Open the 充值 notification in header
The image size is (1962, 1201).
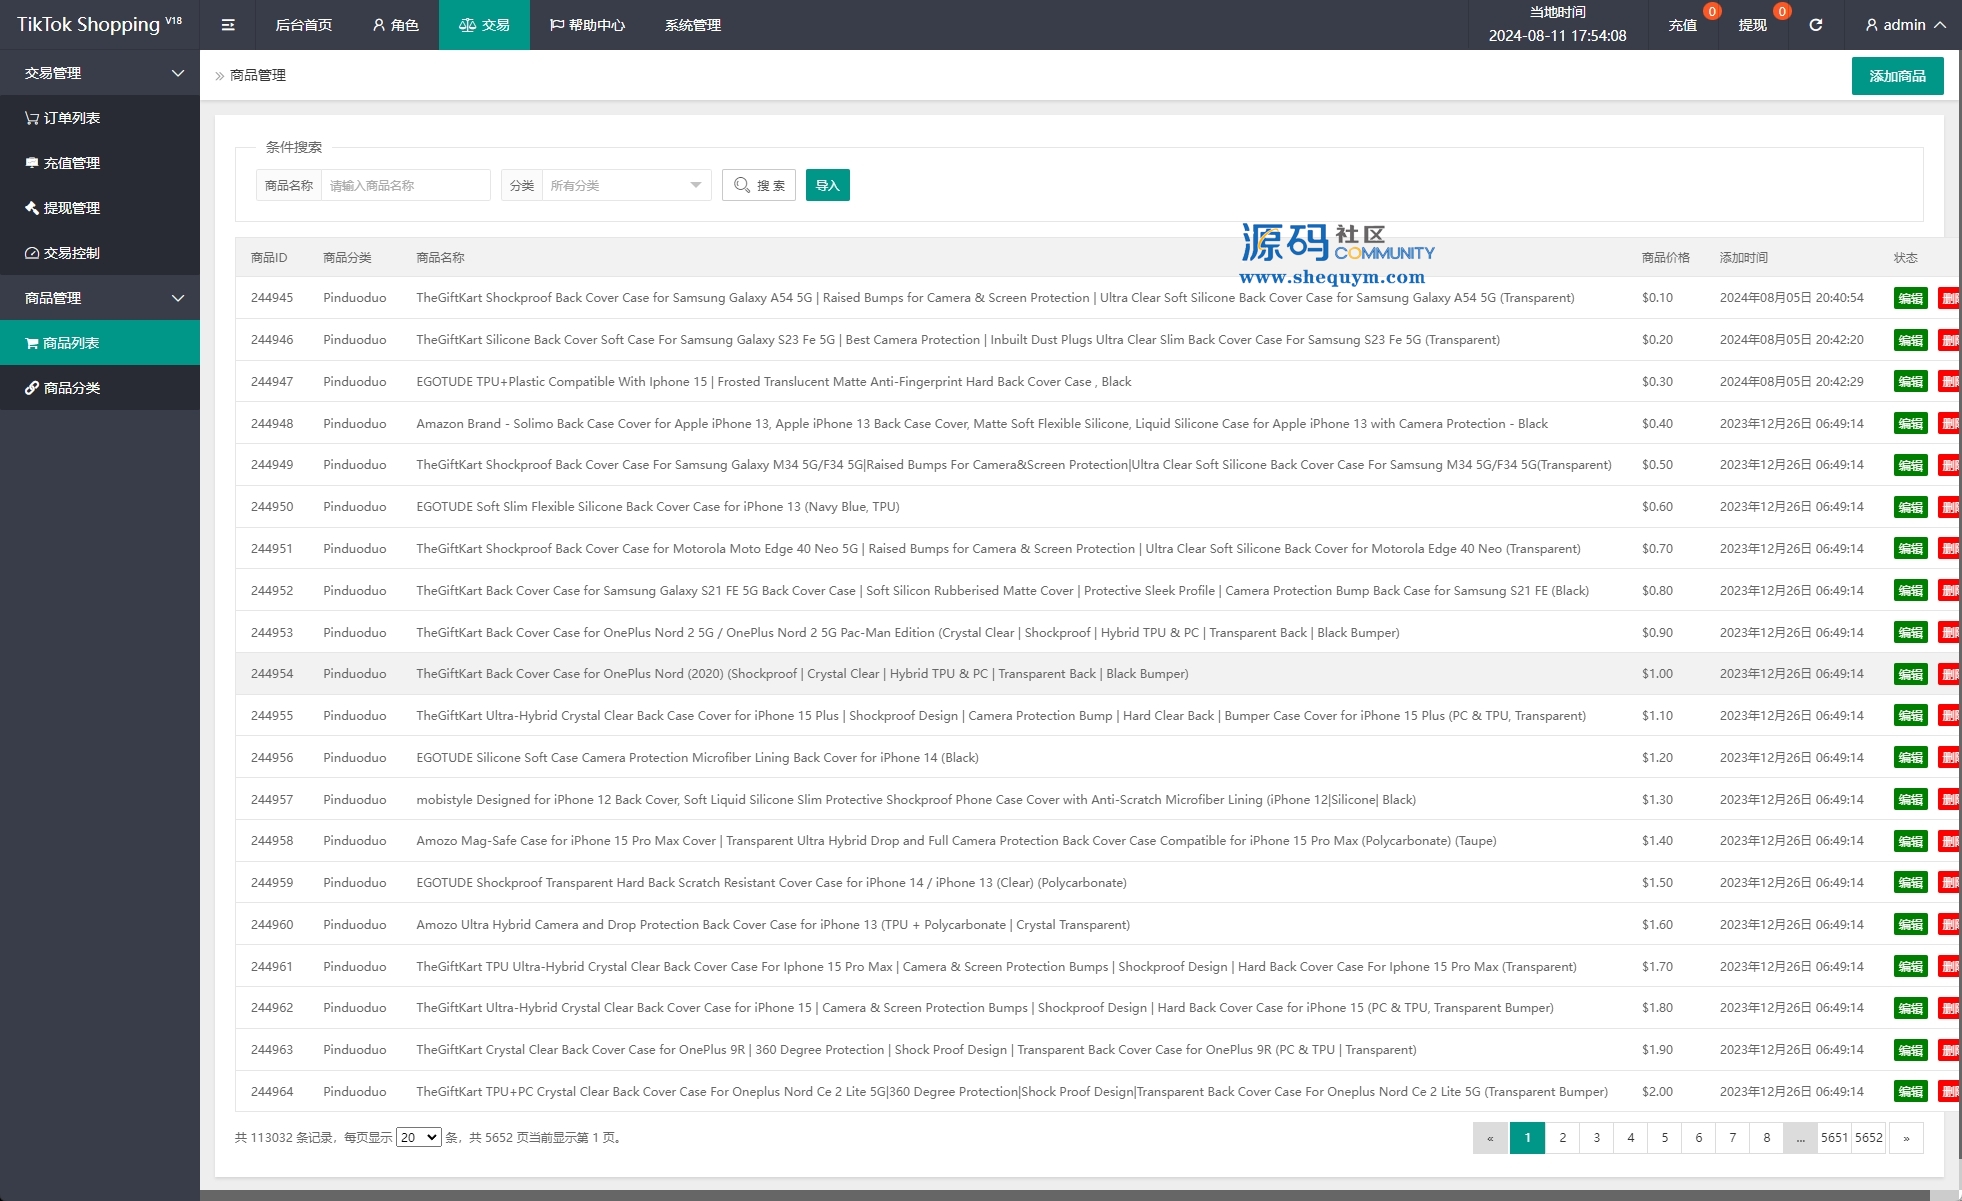1683,25
